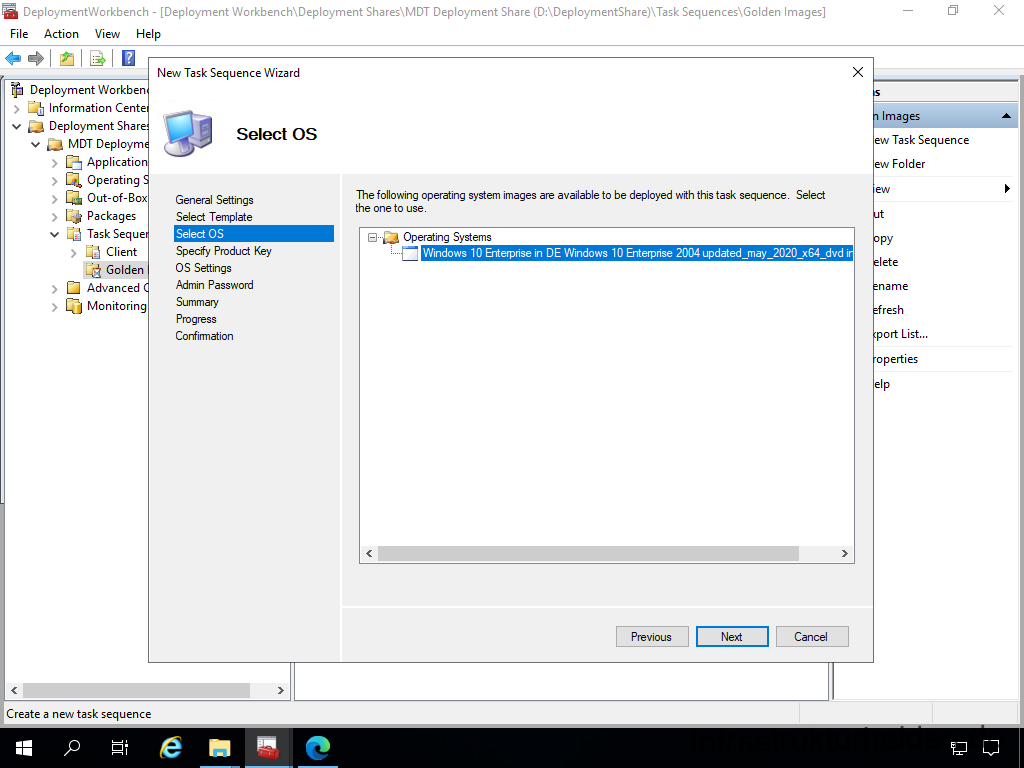Click the Operating Systems folder in wizard
Viewport: 1024px width, 768px height.
point(447,237)
